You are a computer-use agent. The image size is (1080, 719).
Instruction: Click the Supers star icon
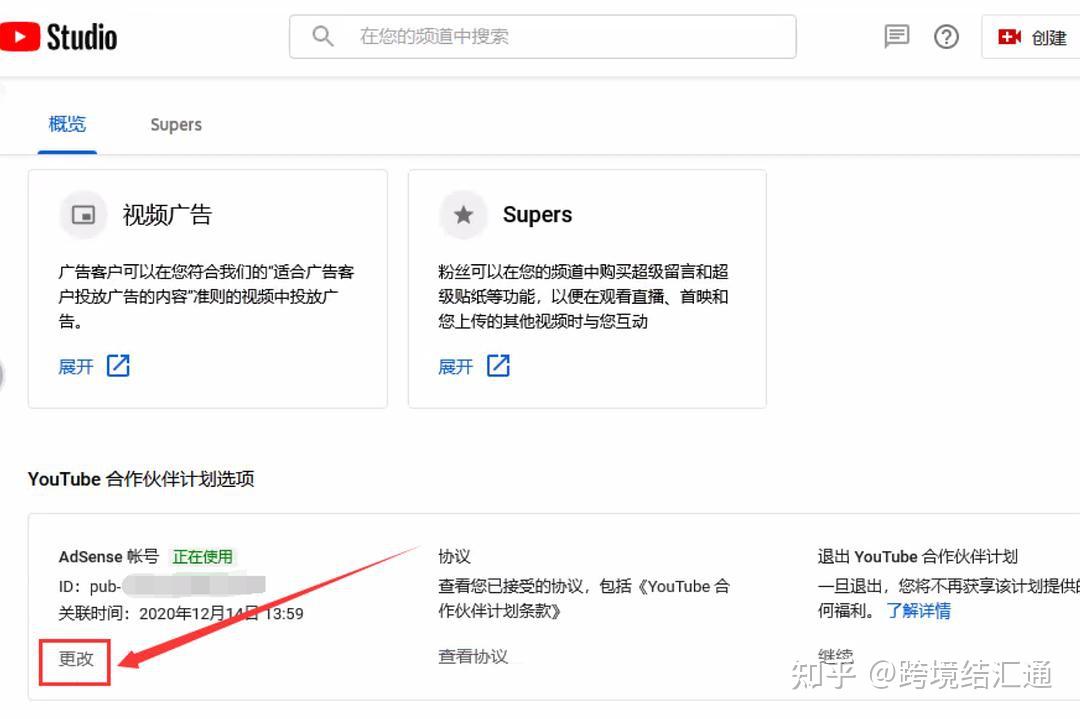[x=464, y=215]
